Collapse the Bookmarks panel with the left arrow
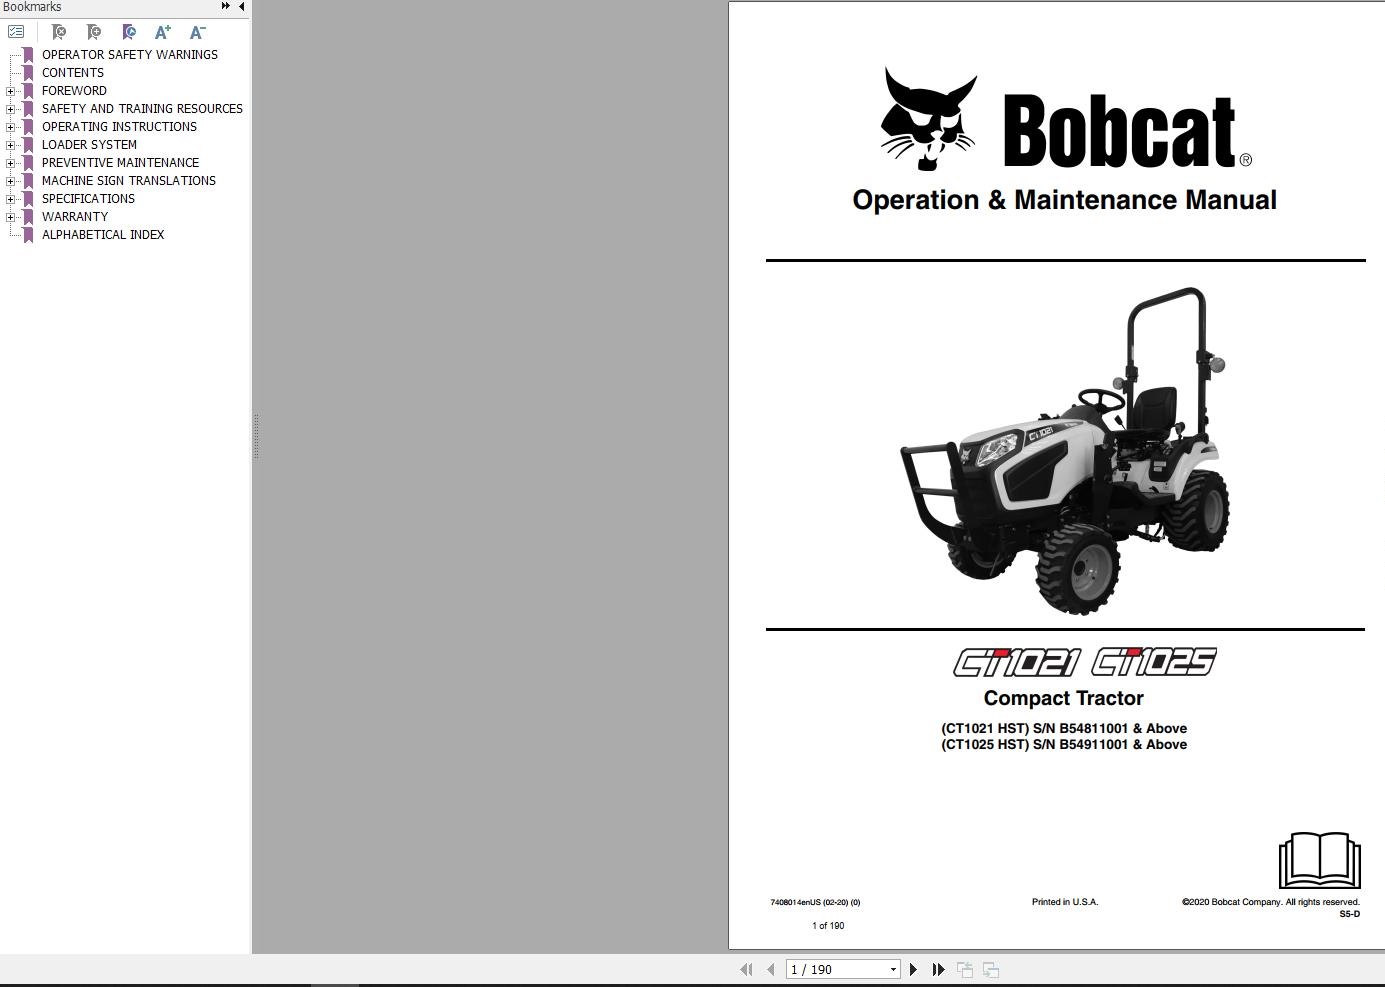This screenshot has width=1385, height=987. click(x=241, y=6)
